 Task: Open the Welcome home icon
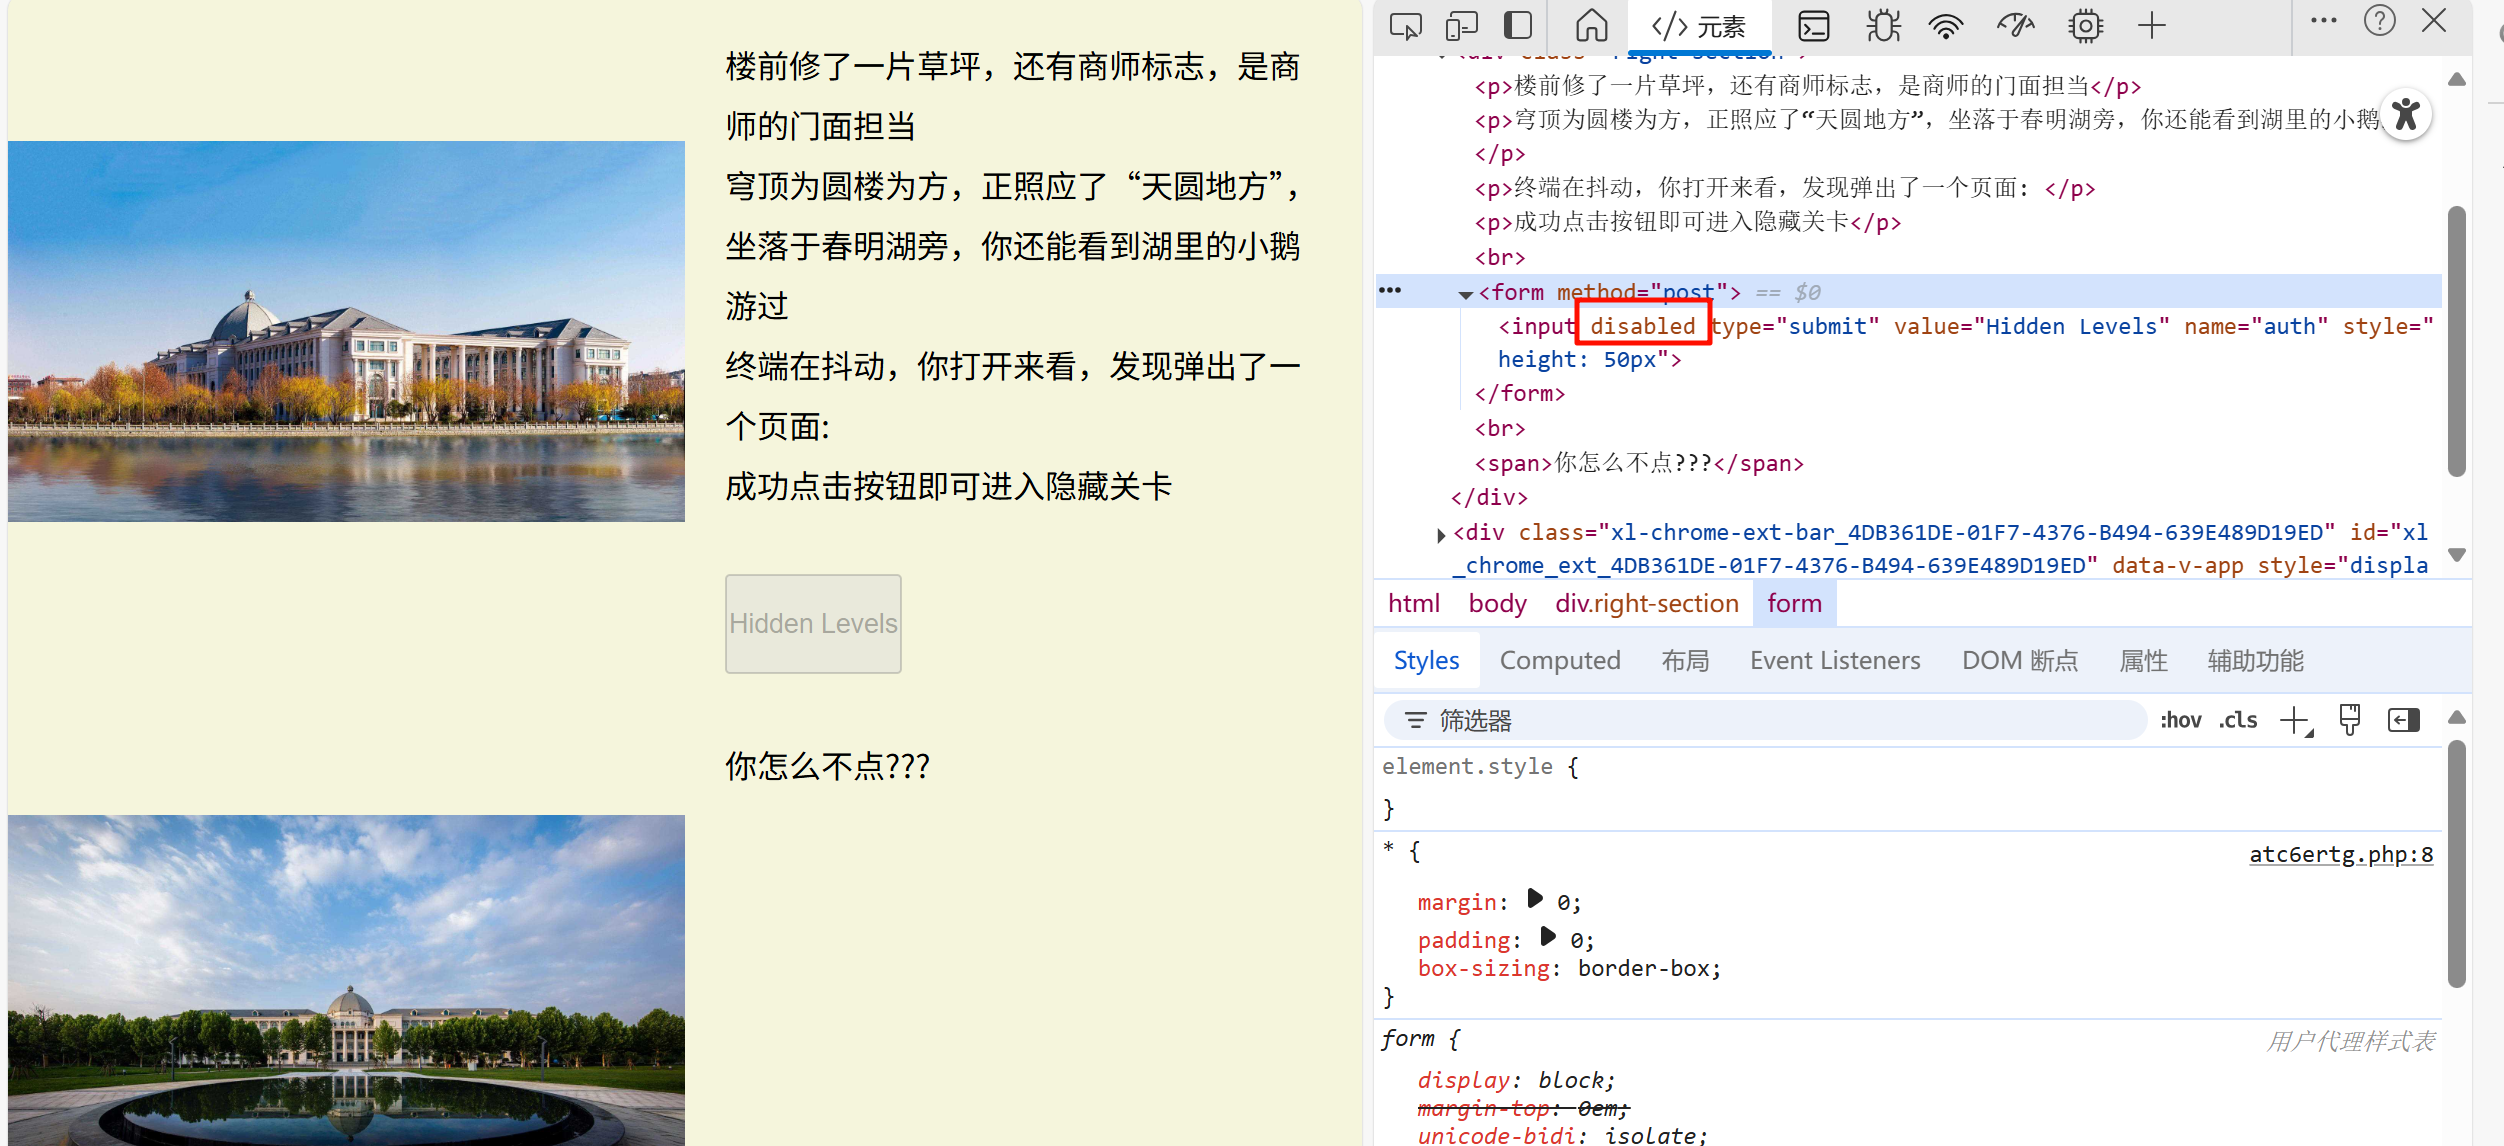coord(1591,26)
